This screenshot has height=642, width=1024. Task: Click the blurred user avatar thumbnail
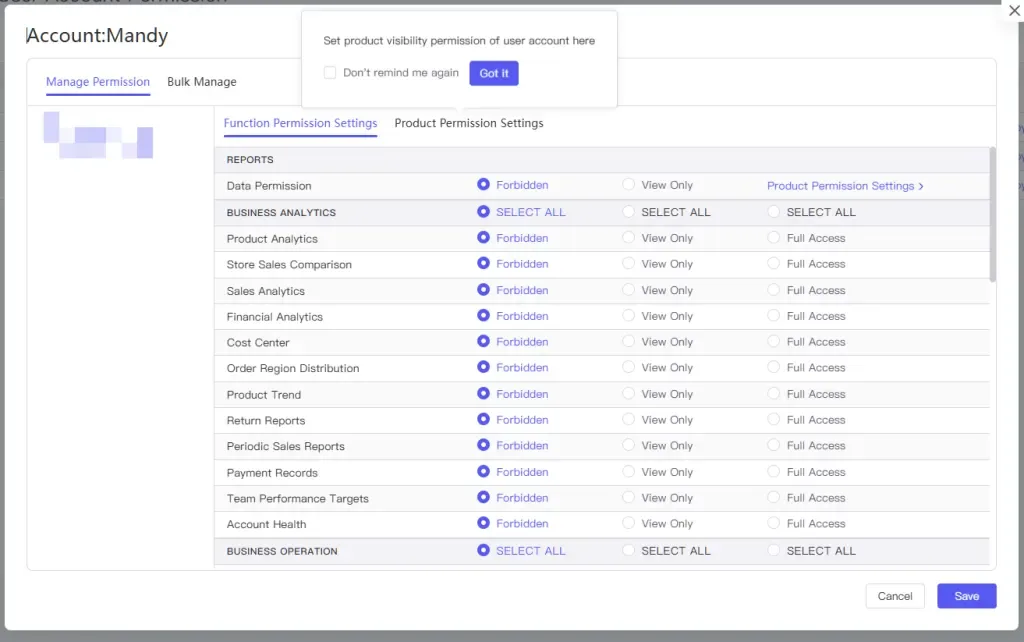99,135
